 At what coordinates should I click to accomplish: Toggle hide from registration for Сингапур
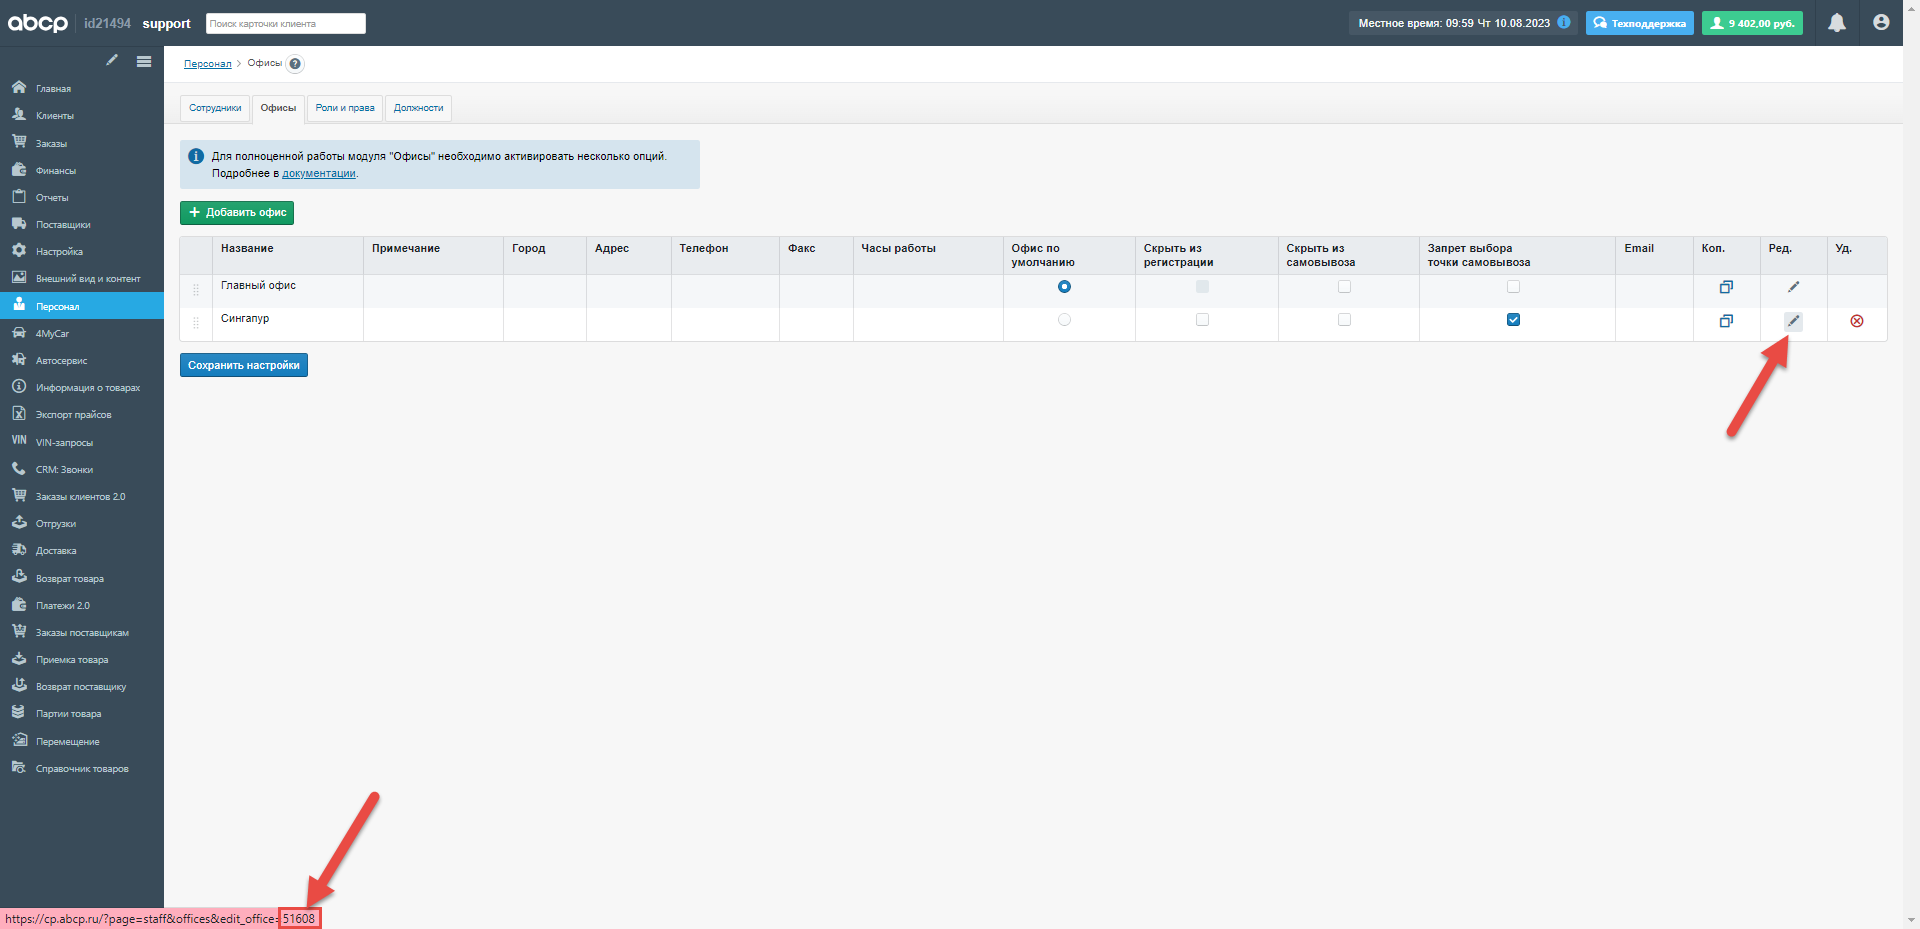click(1202, 320)
